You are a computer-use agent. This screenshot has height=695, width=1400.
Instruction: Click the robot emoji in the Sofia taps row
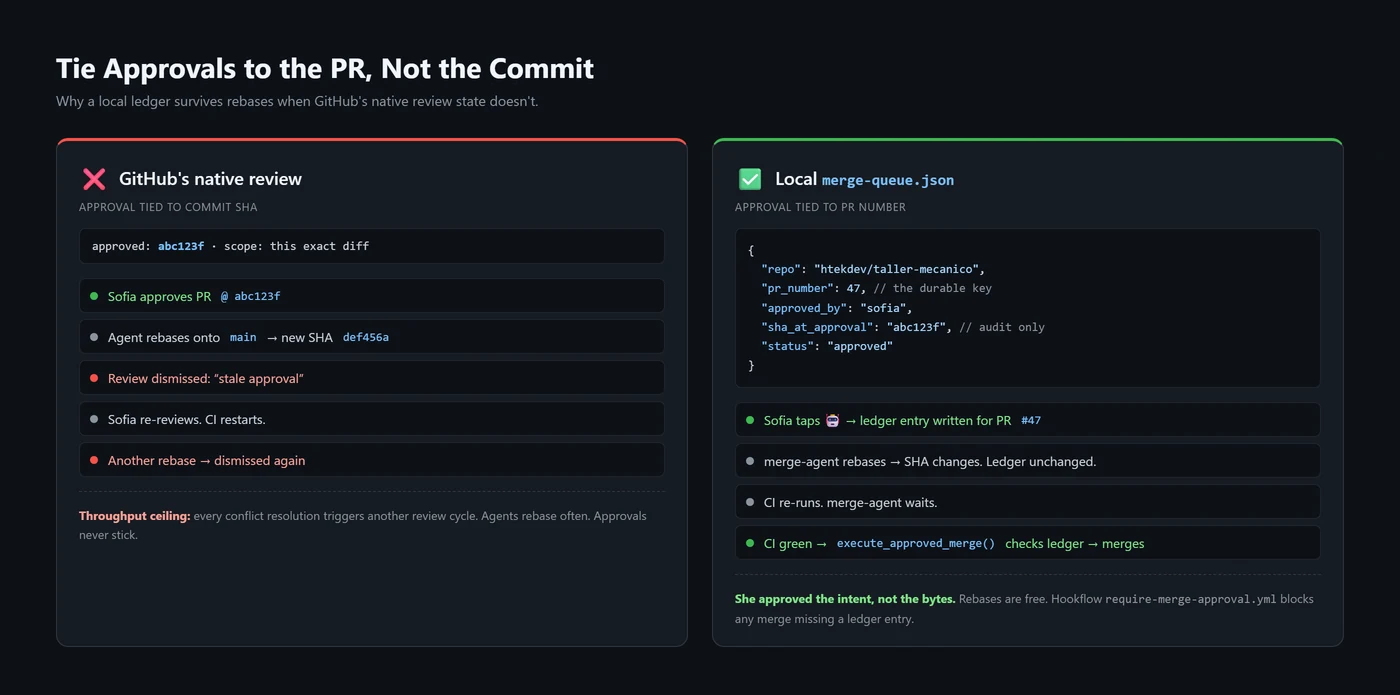point(832,420)
